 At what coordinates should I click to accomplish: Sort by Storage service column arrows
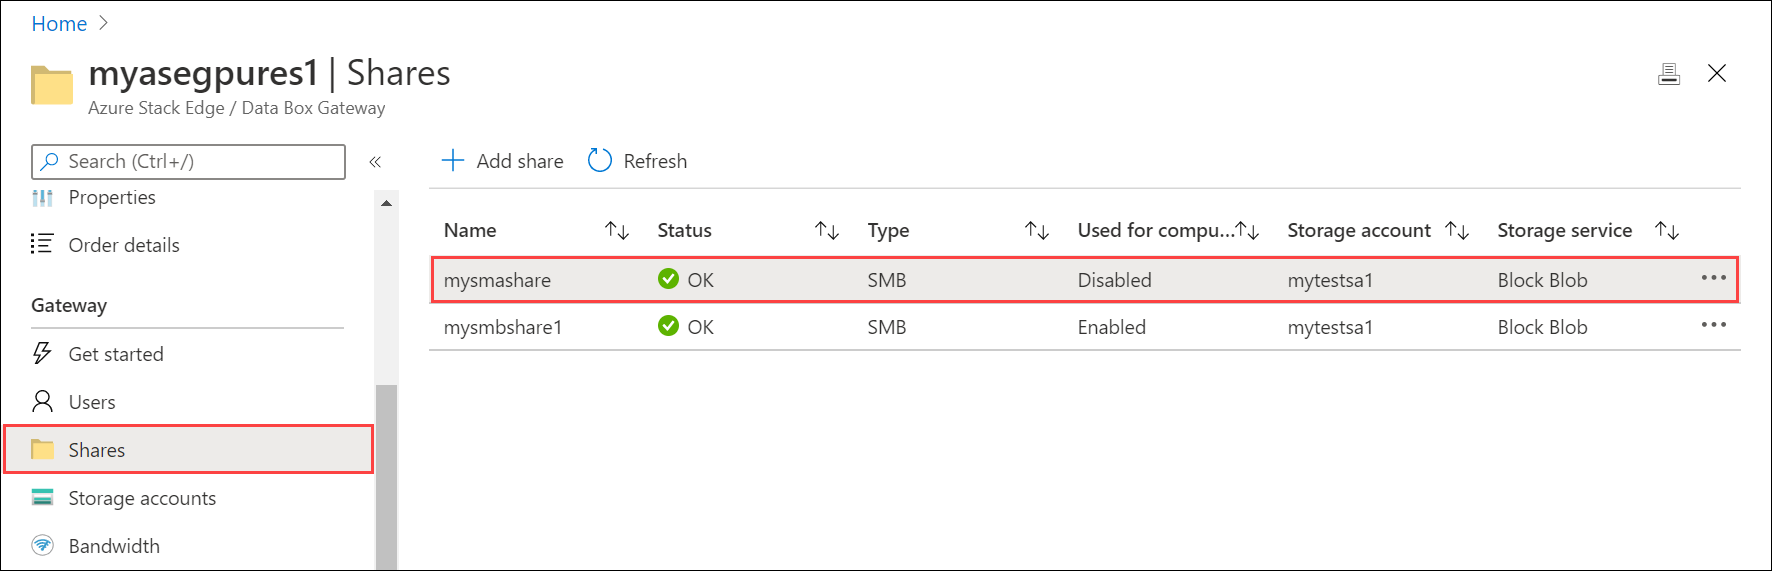click(x=1667, y=231)
